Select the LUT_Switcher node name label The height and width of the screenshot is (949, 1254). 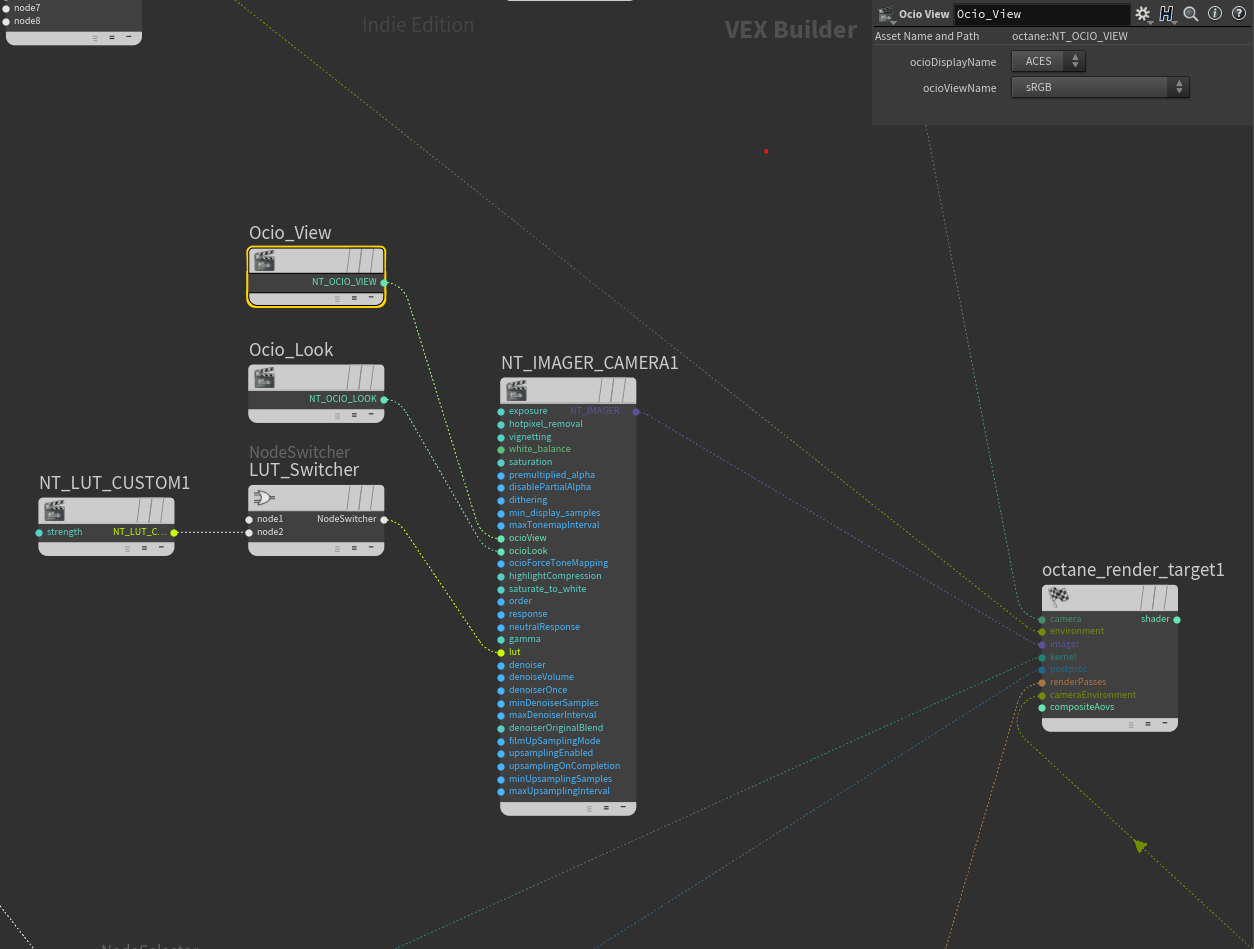[304, 470]
